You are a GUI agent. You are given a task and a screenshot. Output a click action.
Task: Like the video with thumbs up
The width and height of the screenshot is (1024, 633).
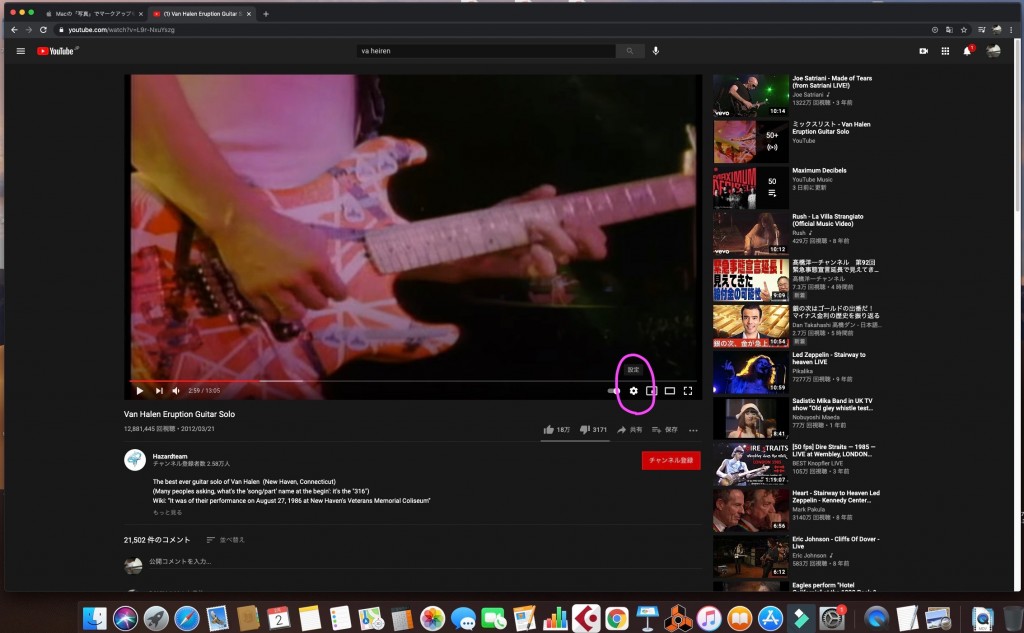coord(549,430)
